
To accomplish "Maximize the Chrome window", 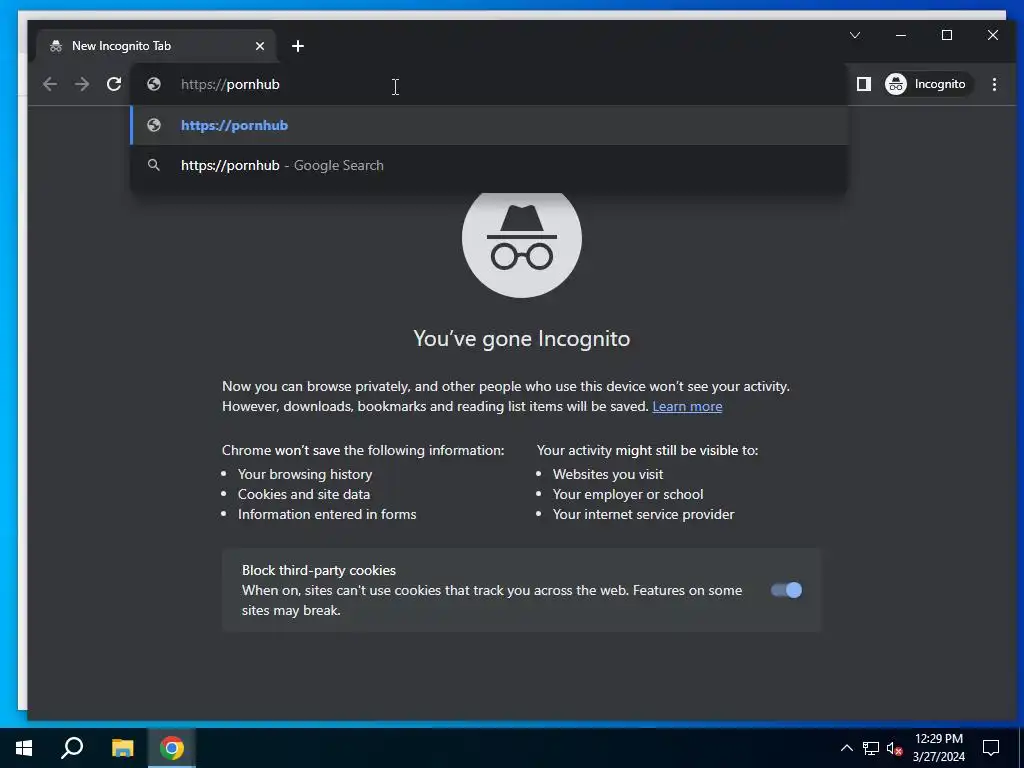I will (x=947, y=35).
